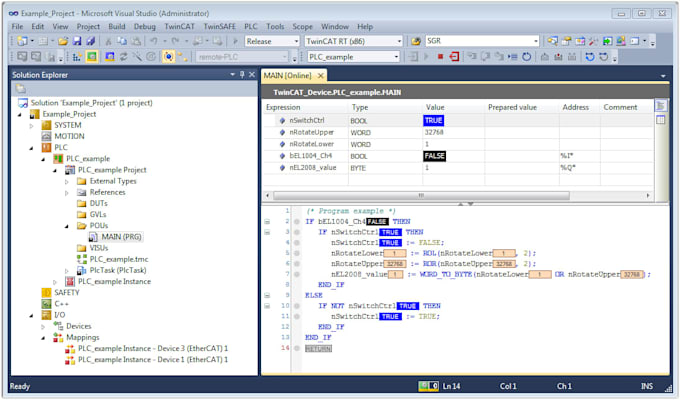Click the Expression column header
Image resolution: width=680 pixels, height=400 pixels.
click(283, 107)
